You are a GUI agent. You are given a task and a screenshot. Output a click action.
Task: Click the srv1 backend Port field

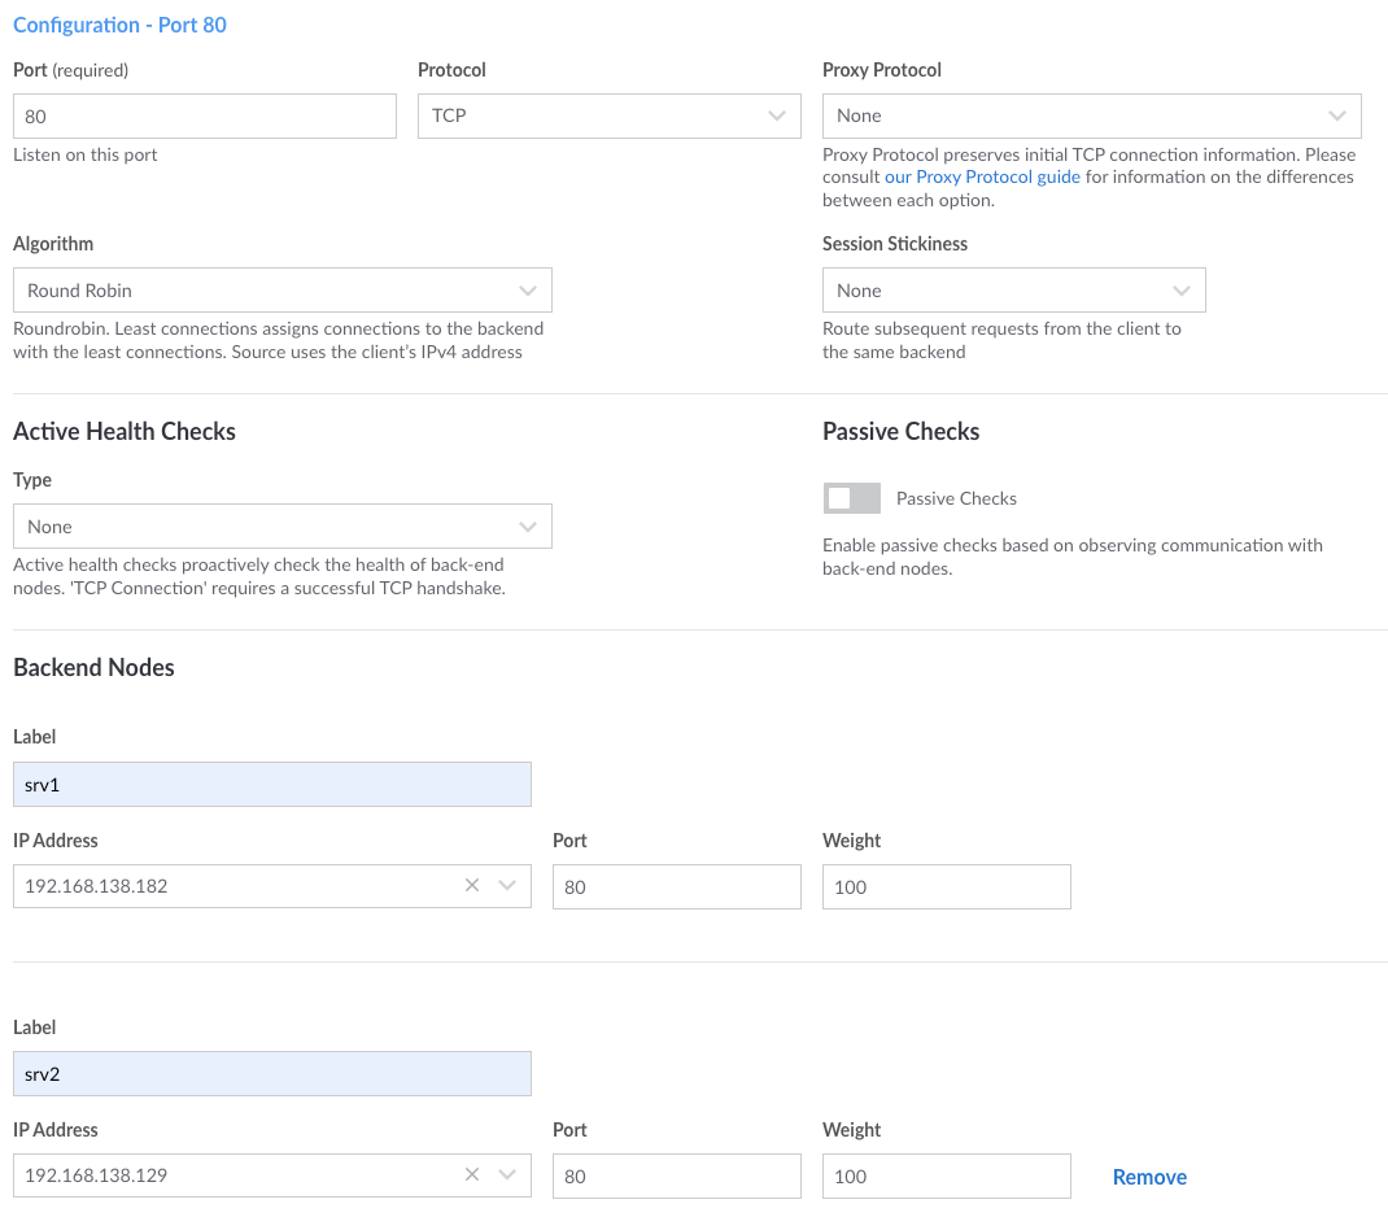coord(676,886)
